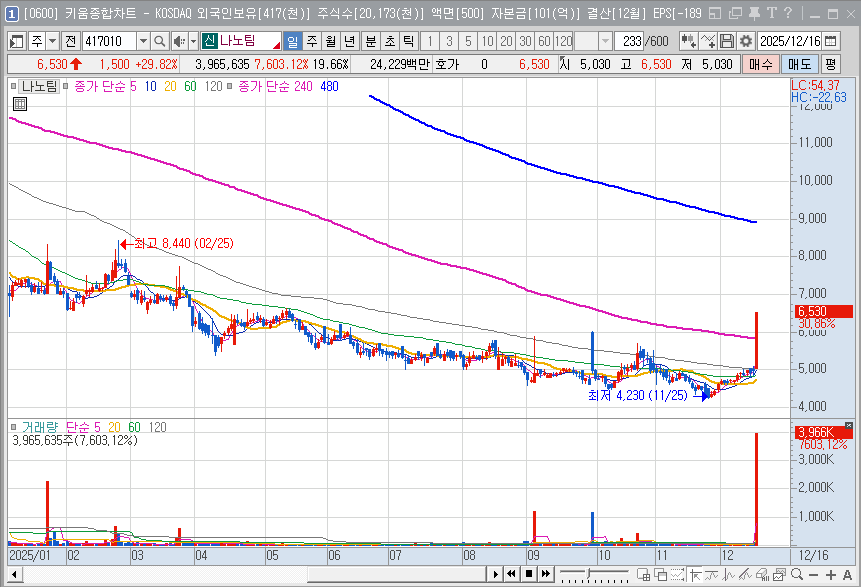Click the scrollbar left arrow
Image resolution: width=861 pixels, height=587 pixels.
tap(14, 575)
